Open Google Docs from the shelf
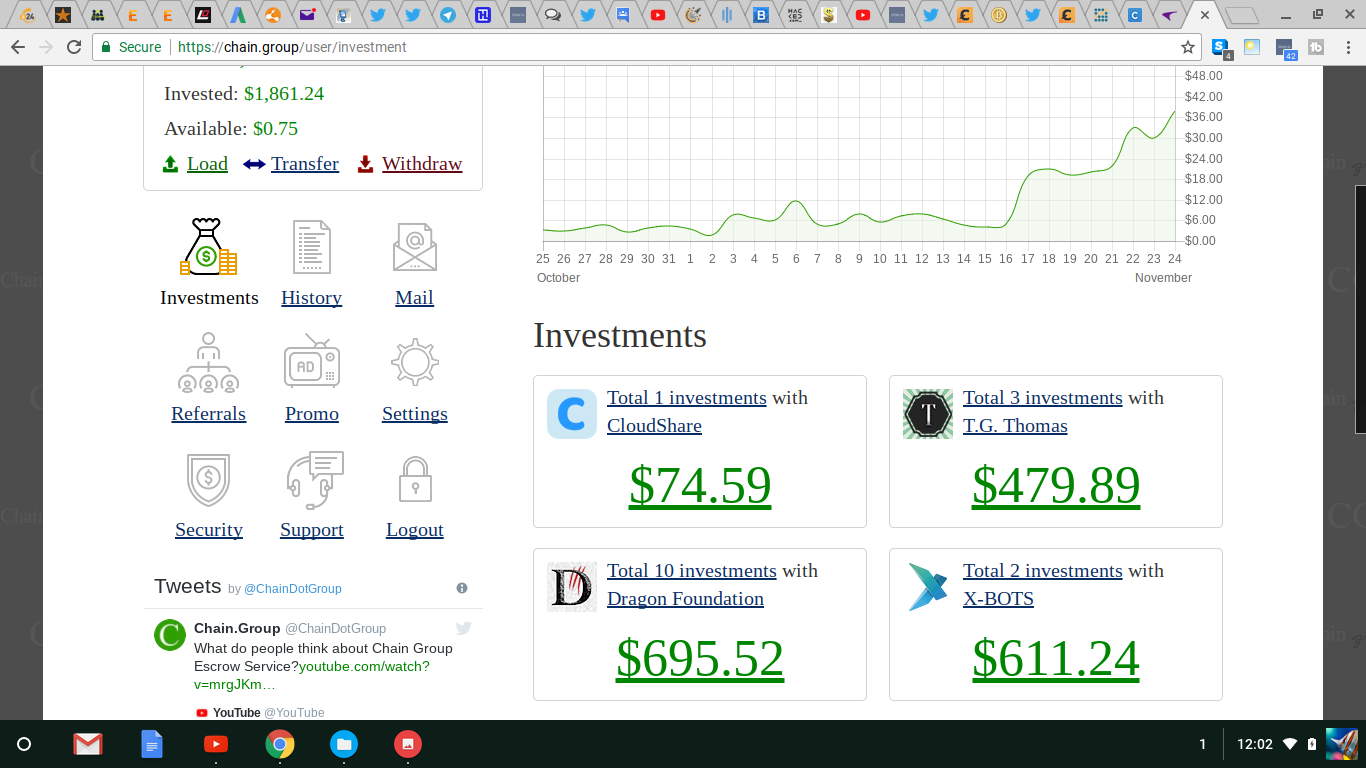The height and width of the screenshot is (768, 1366). click(x=152, y=744)
